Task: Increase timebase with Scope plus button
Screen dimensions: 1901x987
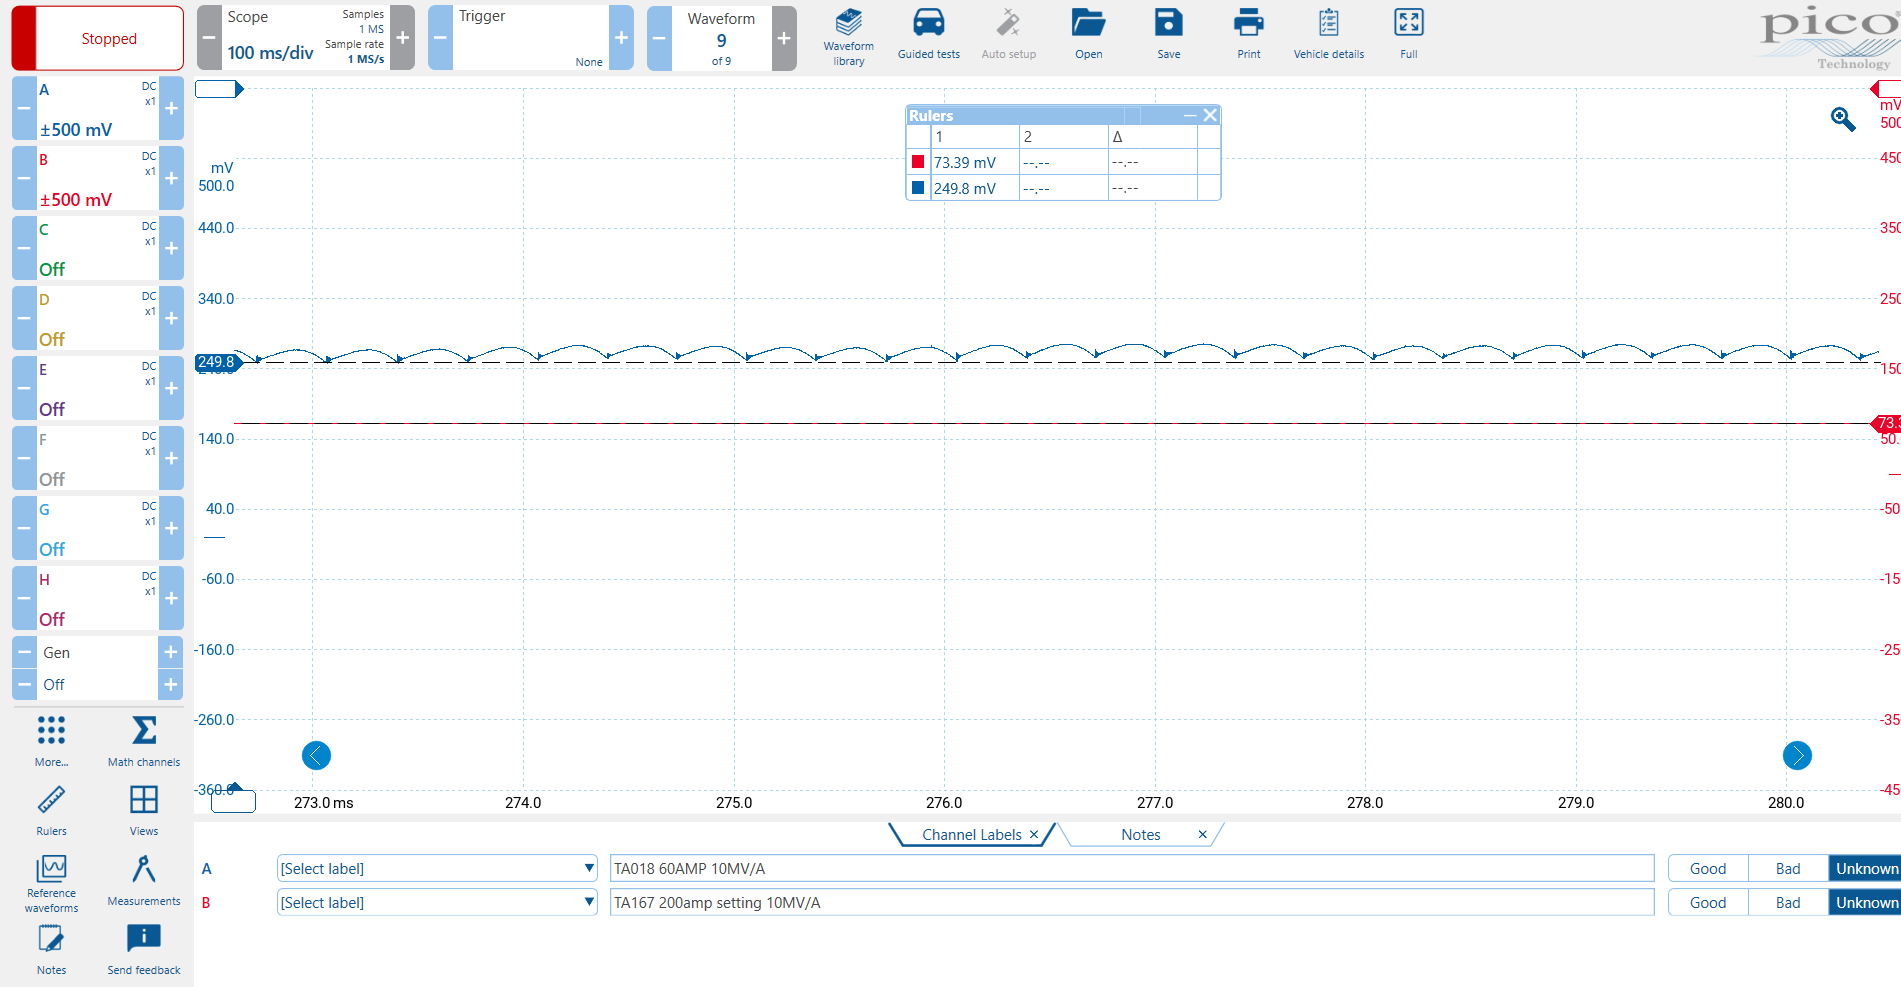Action: 403,38
